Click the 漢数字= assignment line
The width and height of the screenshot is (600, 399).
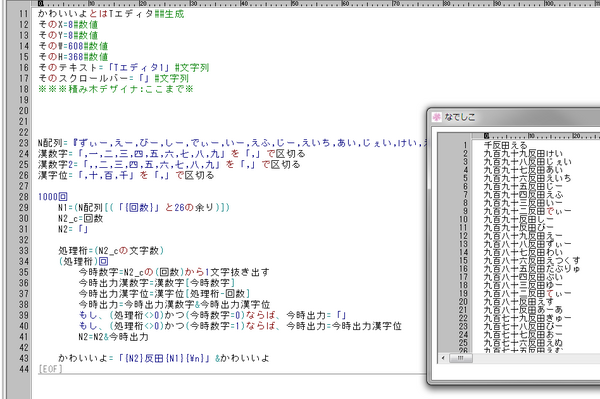(x=171, y=154)
